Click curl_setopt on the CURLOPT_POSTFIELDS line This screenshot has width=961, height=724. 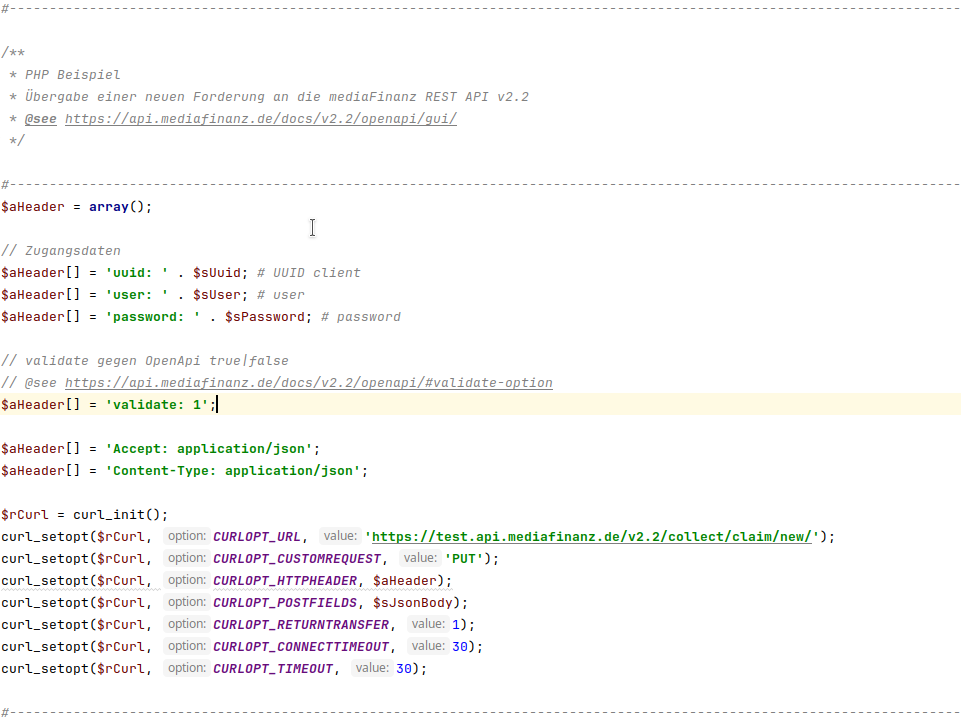(x=45, y=603)
